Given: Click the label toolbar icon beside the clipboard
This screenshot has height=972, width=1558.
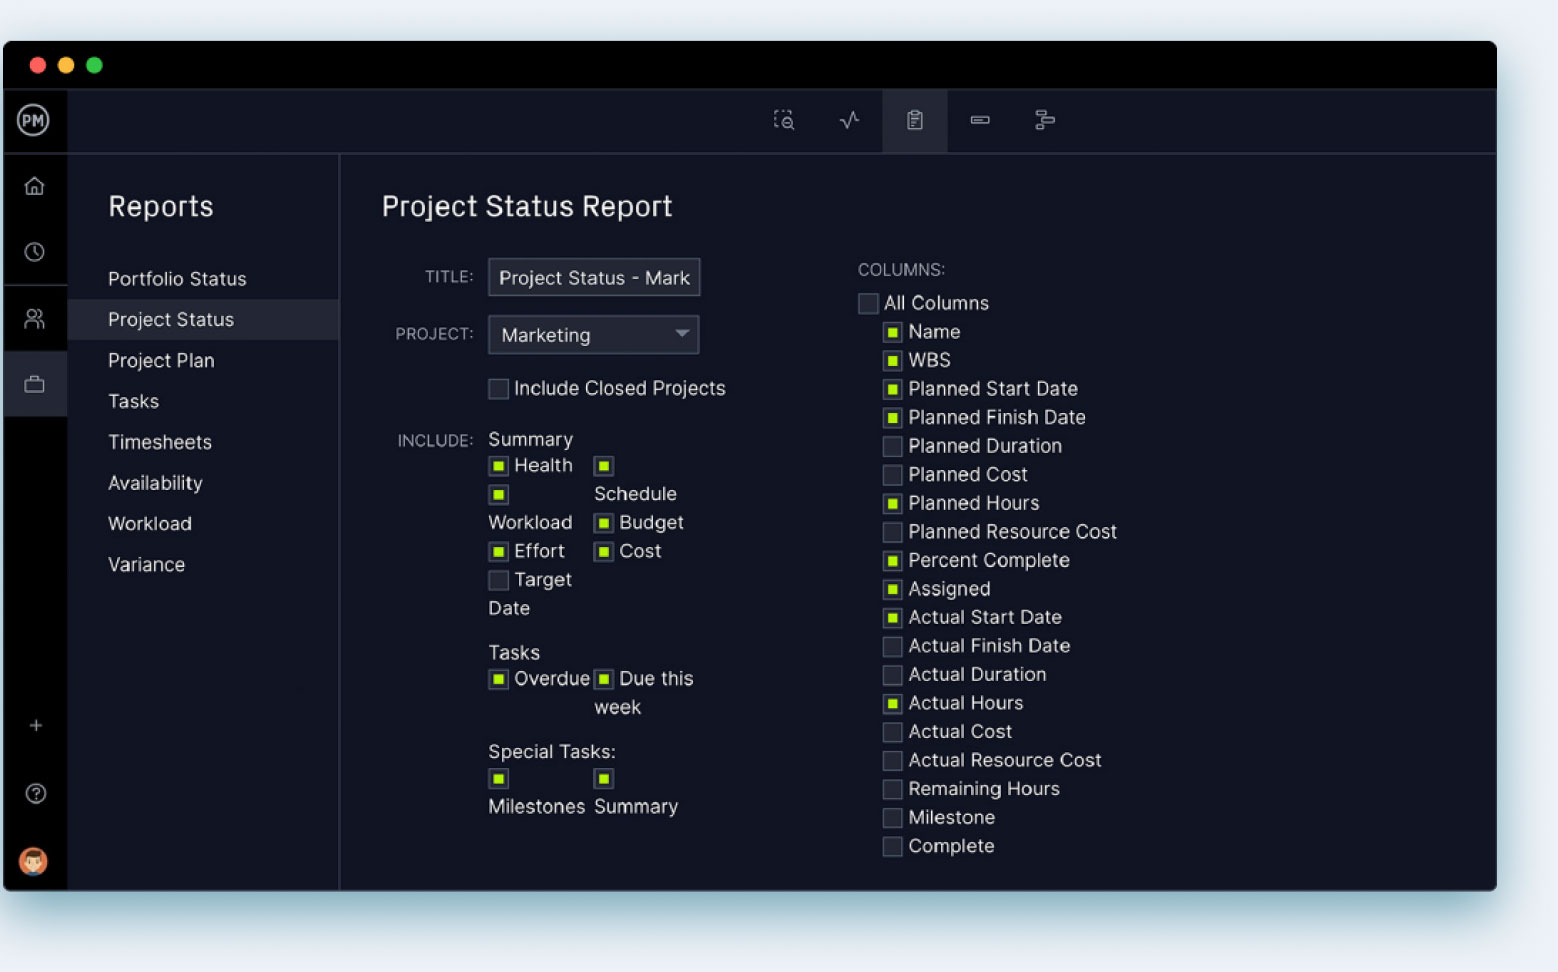Looking at the screenshot, I should pyautogui.click(x=979, y=120).
